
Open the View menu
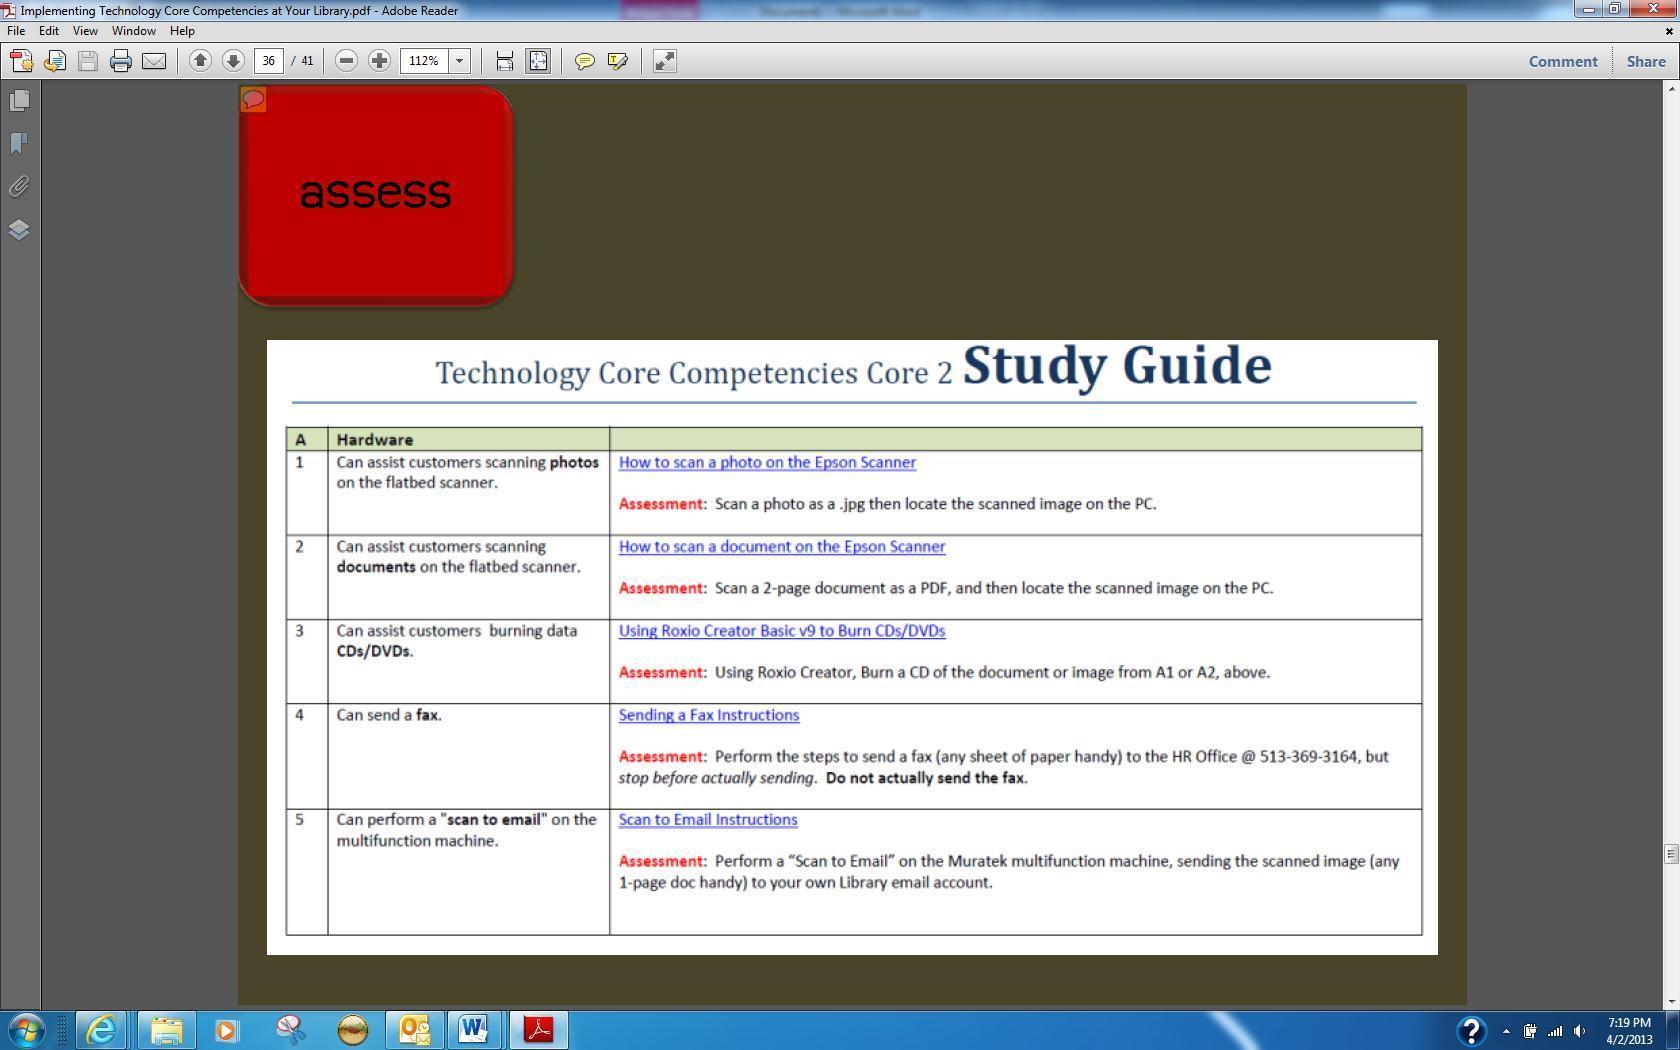pos(85,31)
